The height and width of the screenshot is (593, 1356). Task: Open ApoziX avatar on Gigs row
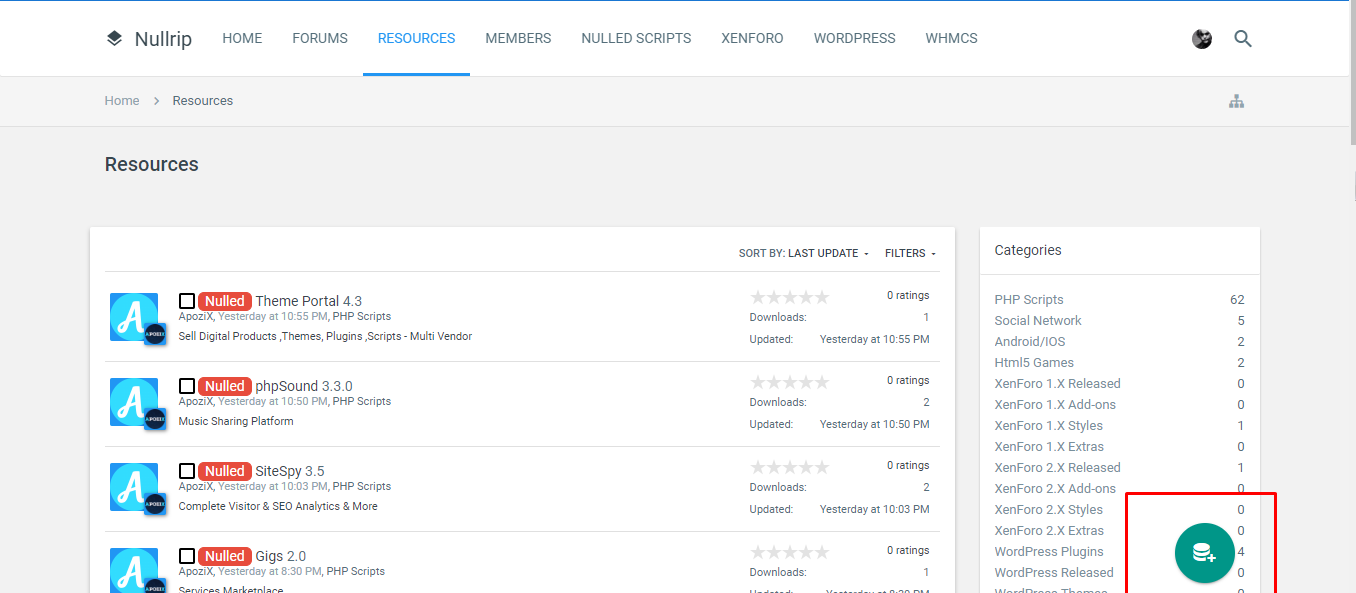[134, 570]
